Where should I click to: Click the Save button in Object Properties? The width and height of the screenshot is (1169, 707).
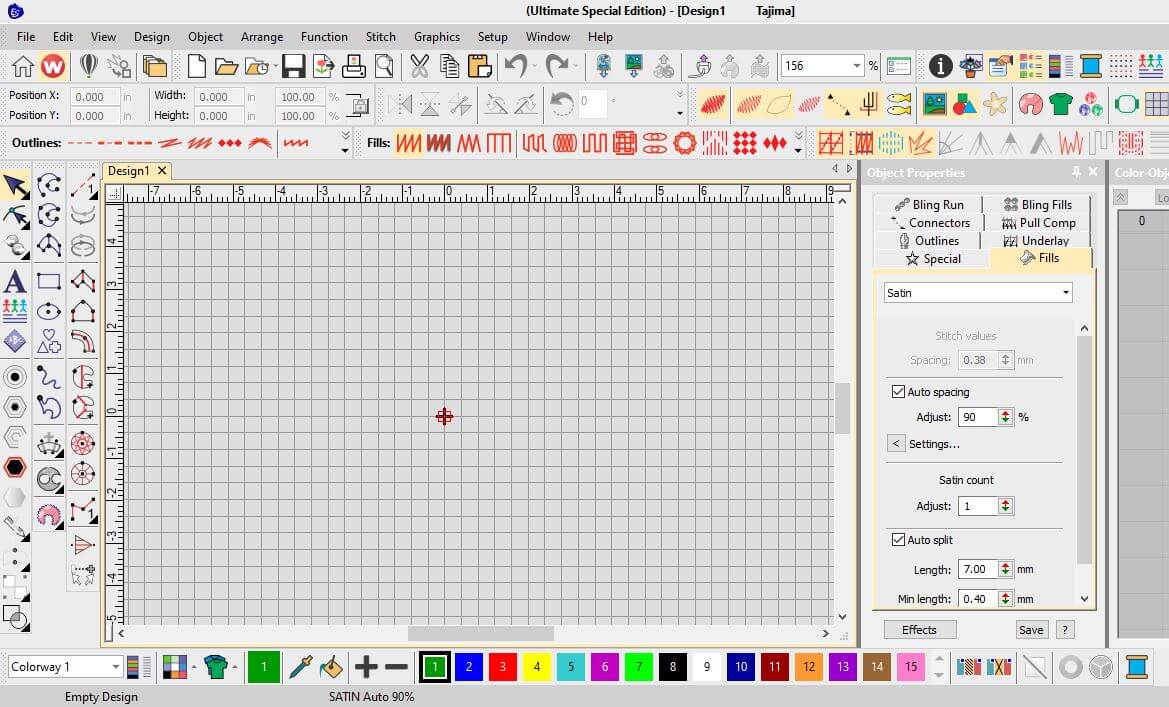pos(1031,629)
